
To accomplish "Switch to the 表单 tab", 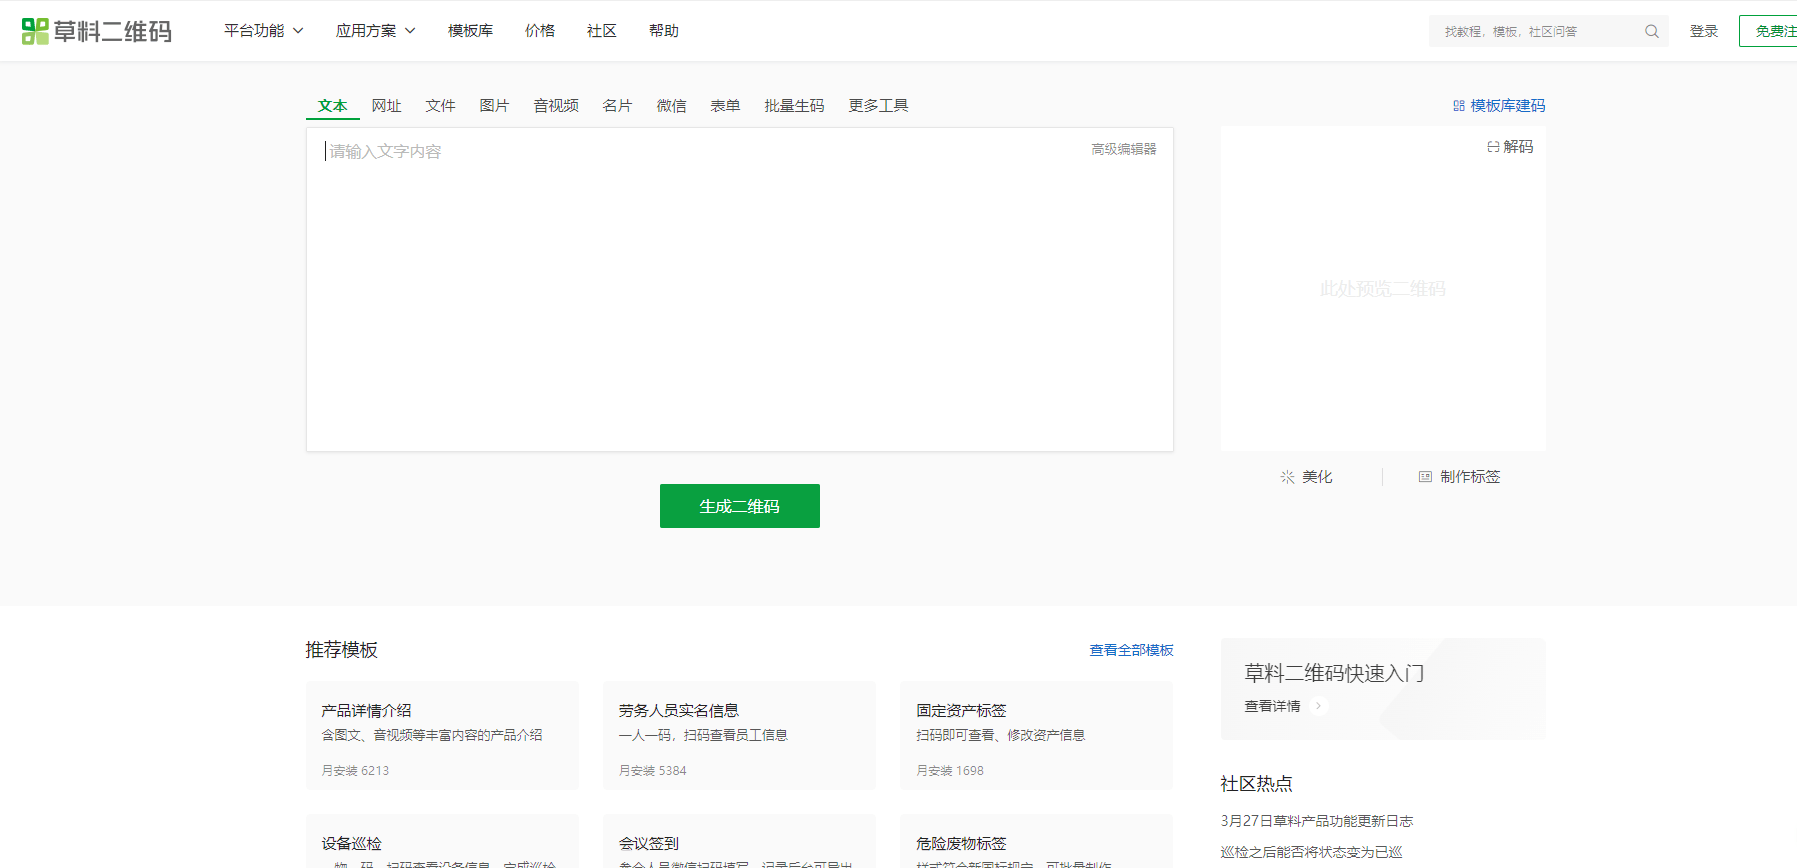I will pos(725,106).
